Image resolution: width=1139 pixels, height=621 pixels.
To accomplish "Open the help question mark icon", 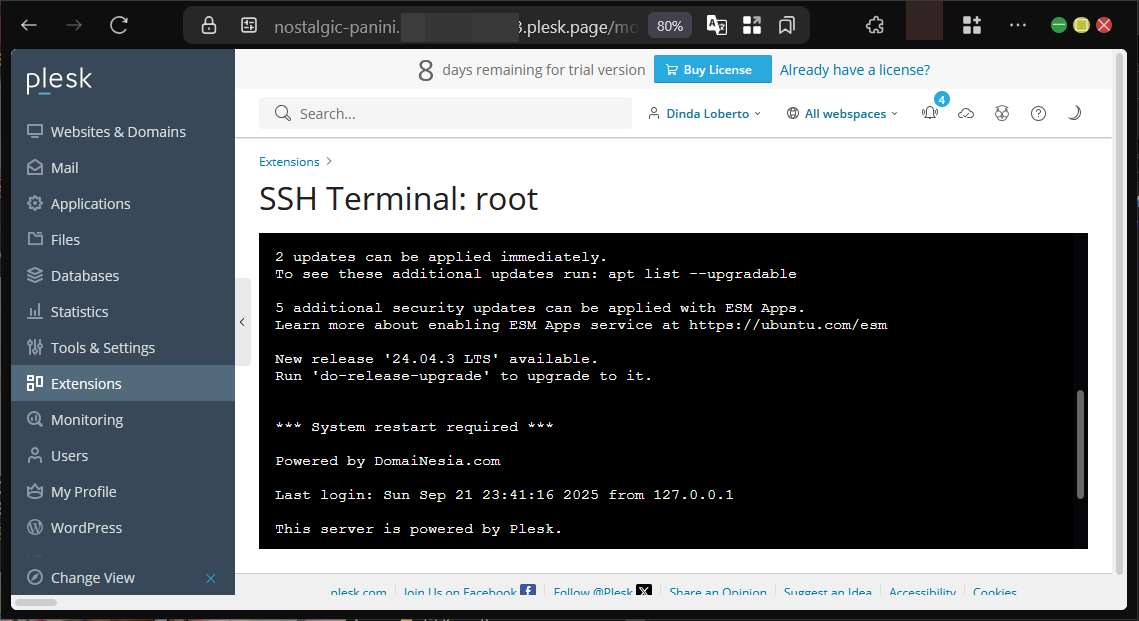I will (x=1038, y=114).
